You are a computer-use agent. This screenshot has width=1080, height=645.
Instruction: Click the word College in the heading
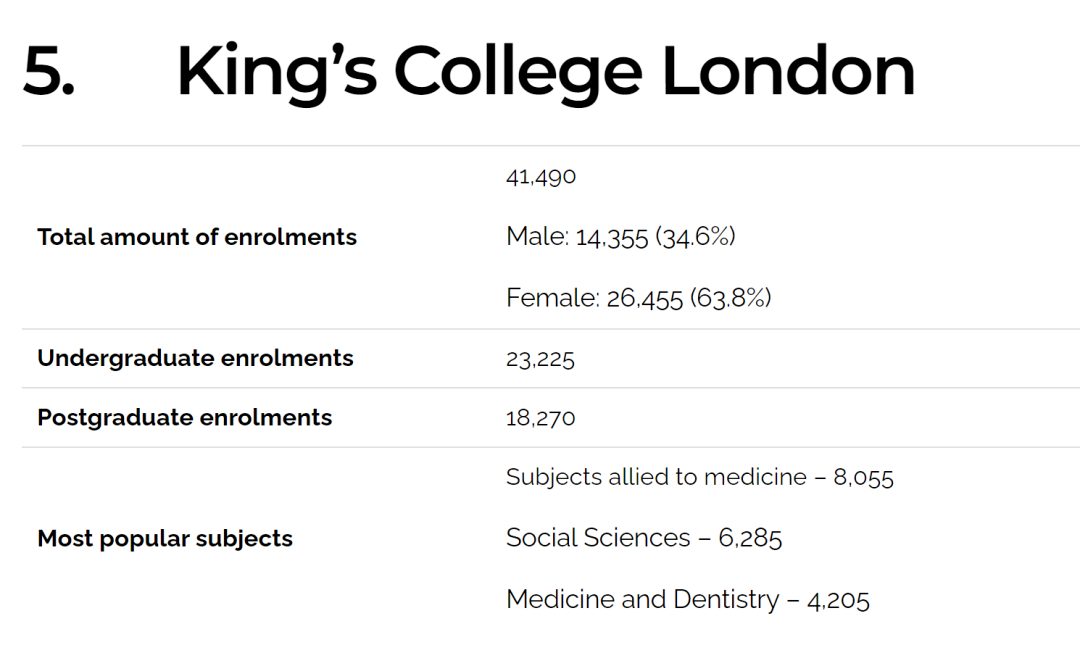pyautogui.click(x=518, y=74)
